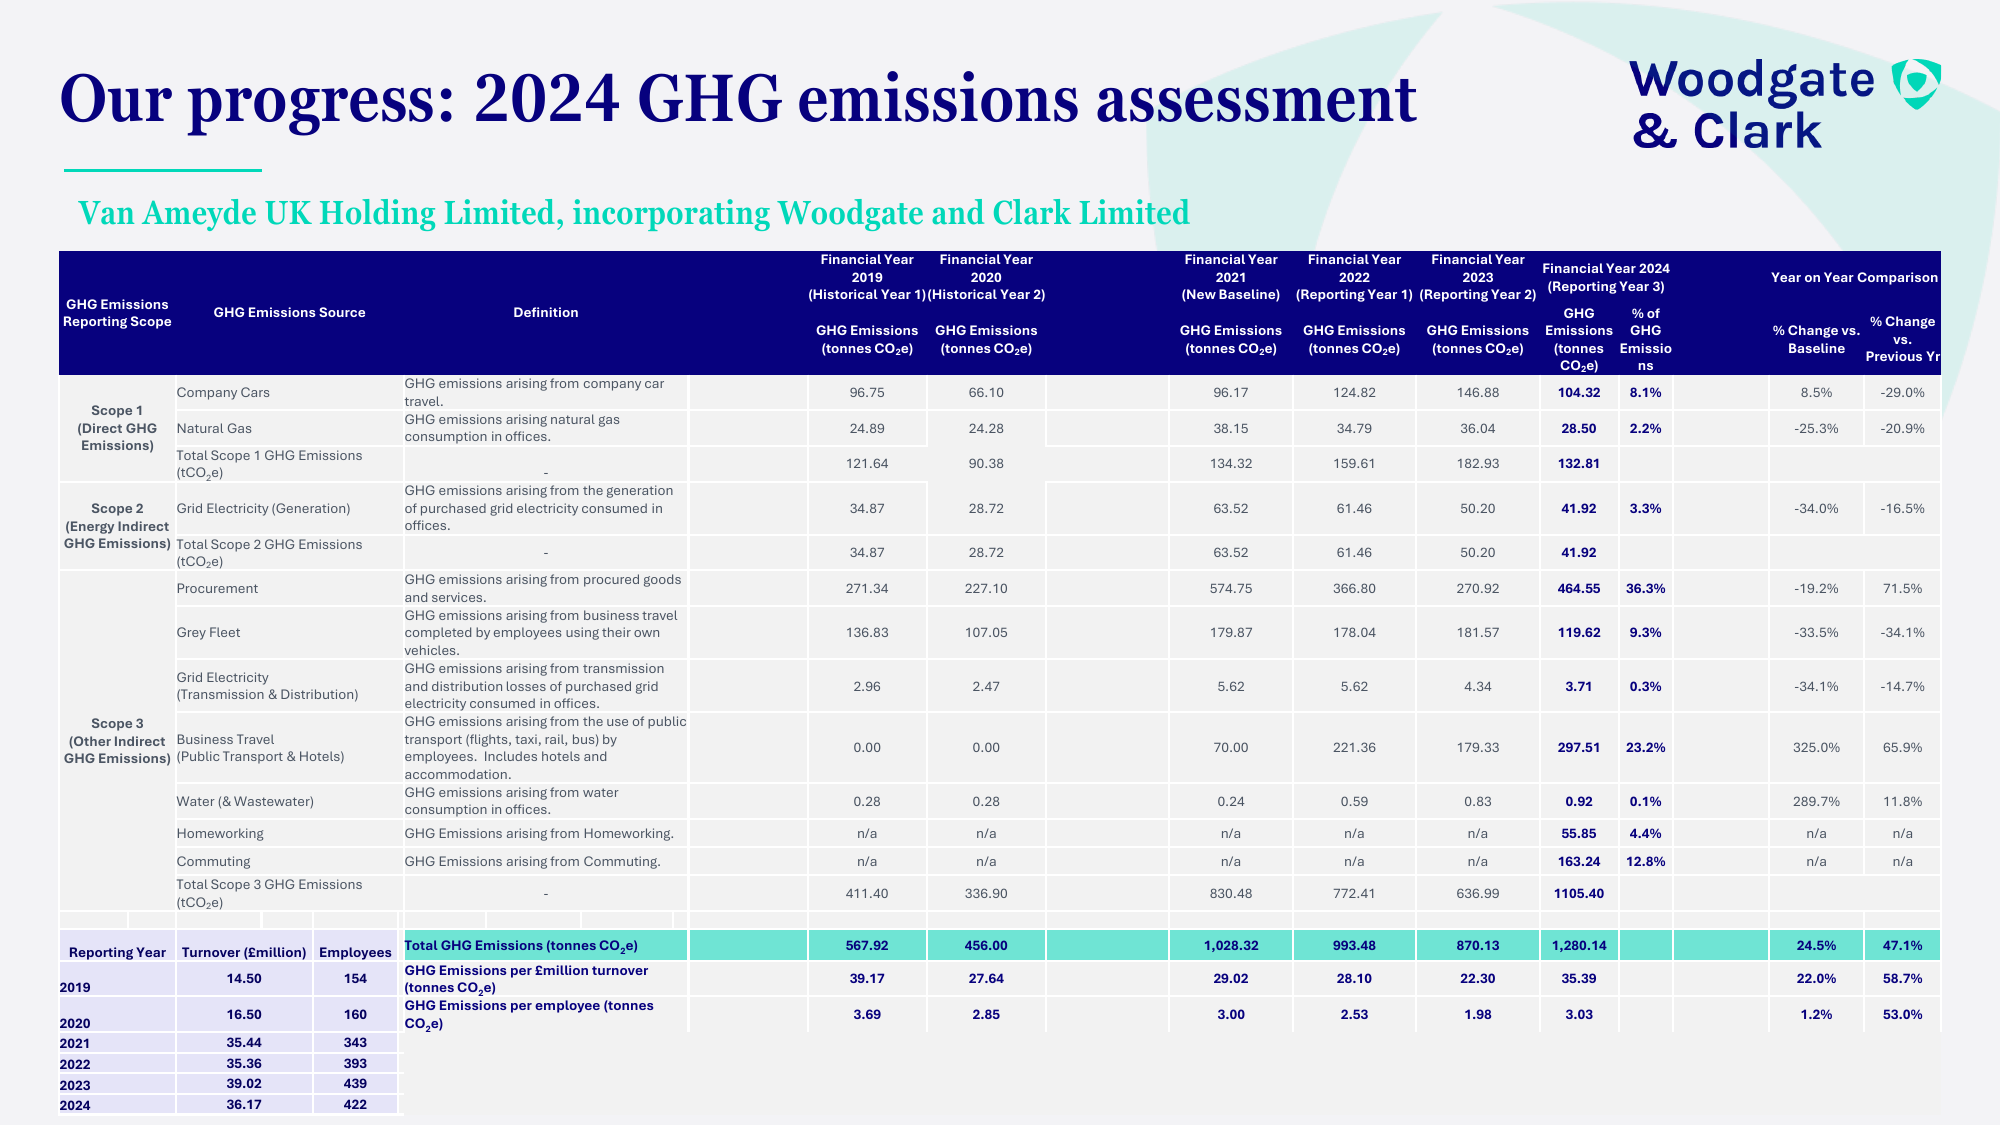
Task: Select the total 2021 baseline value 1,028.32
Action: (1231, 946)
